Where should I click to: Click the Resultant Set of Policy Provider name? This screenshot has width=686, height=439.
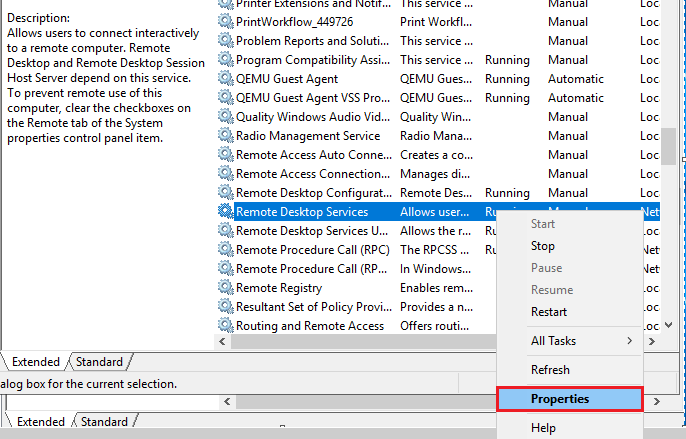click(314, 307)
